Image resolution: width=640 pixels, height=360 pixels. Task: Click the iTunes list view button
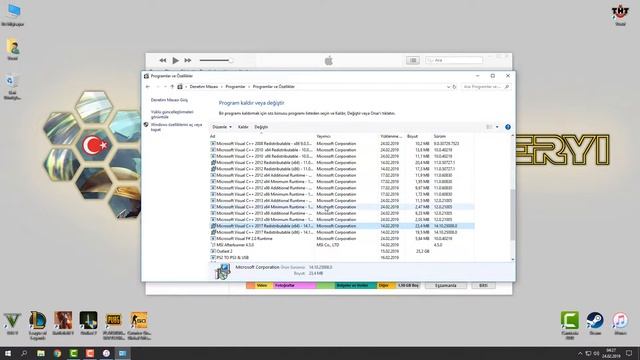point(413,60)
